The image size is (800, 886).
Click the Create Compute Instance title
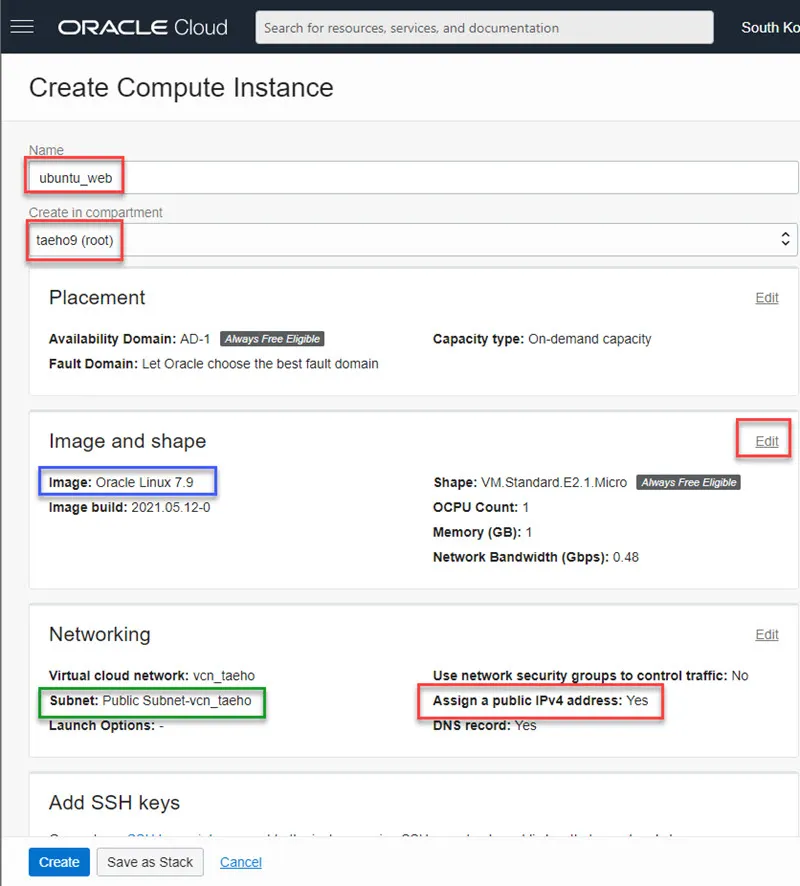(x=181, y=88)
